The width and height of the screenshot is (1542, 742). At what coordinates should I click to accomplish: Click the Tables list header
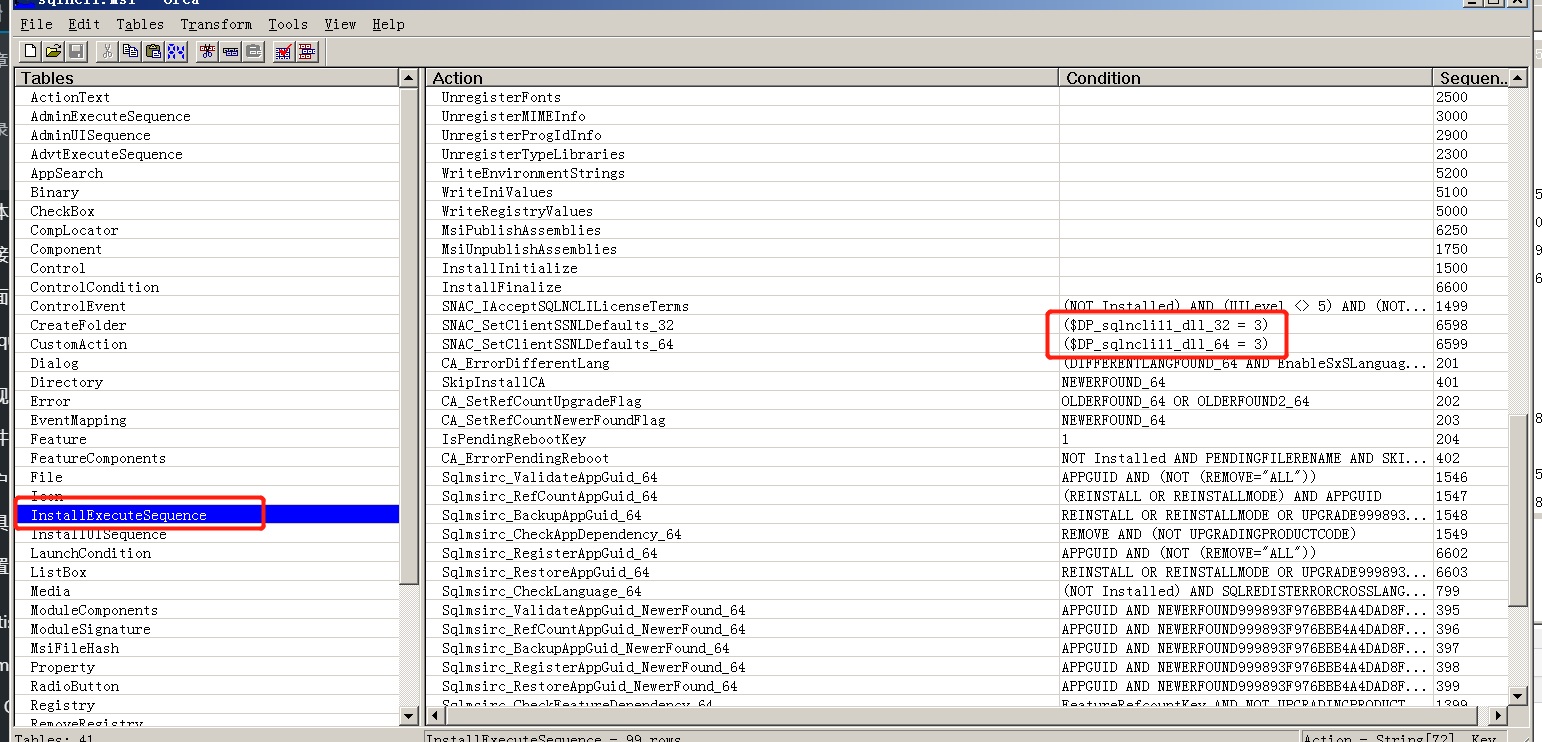click(207, 78)
